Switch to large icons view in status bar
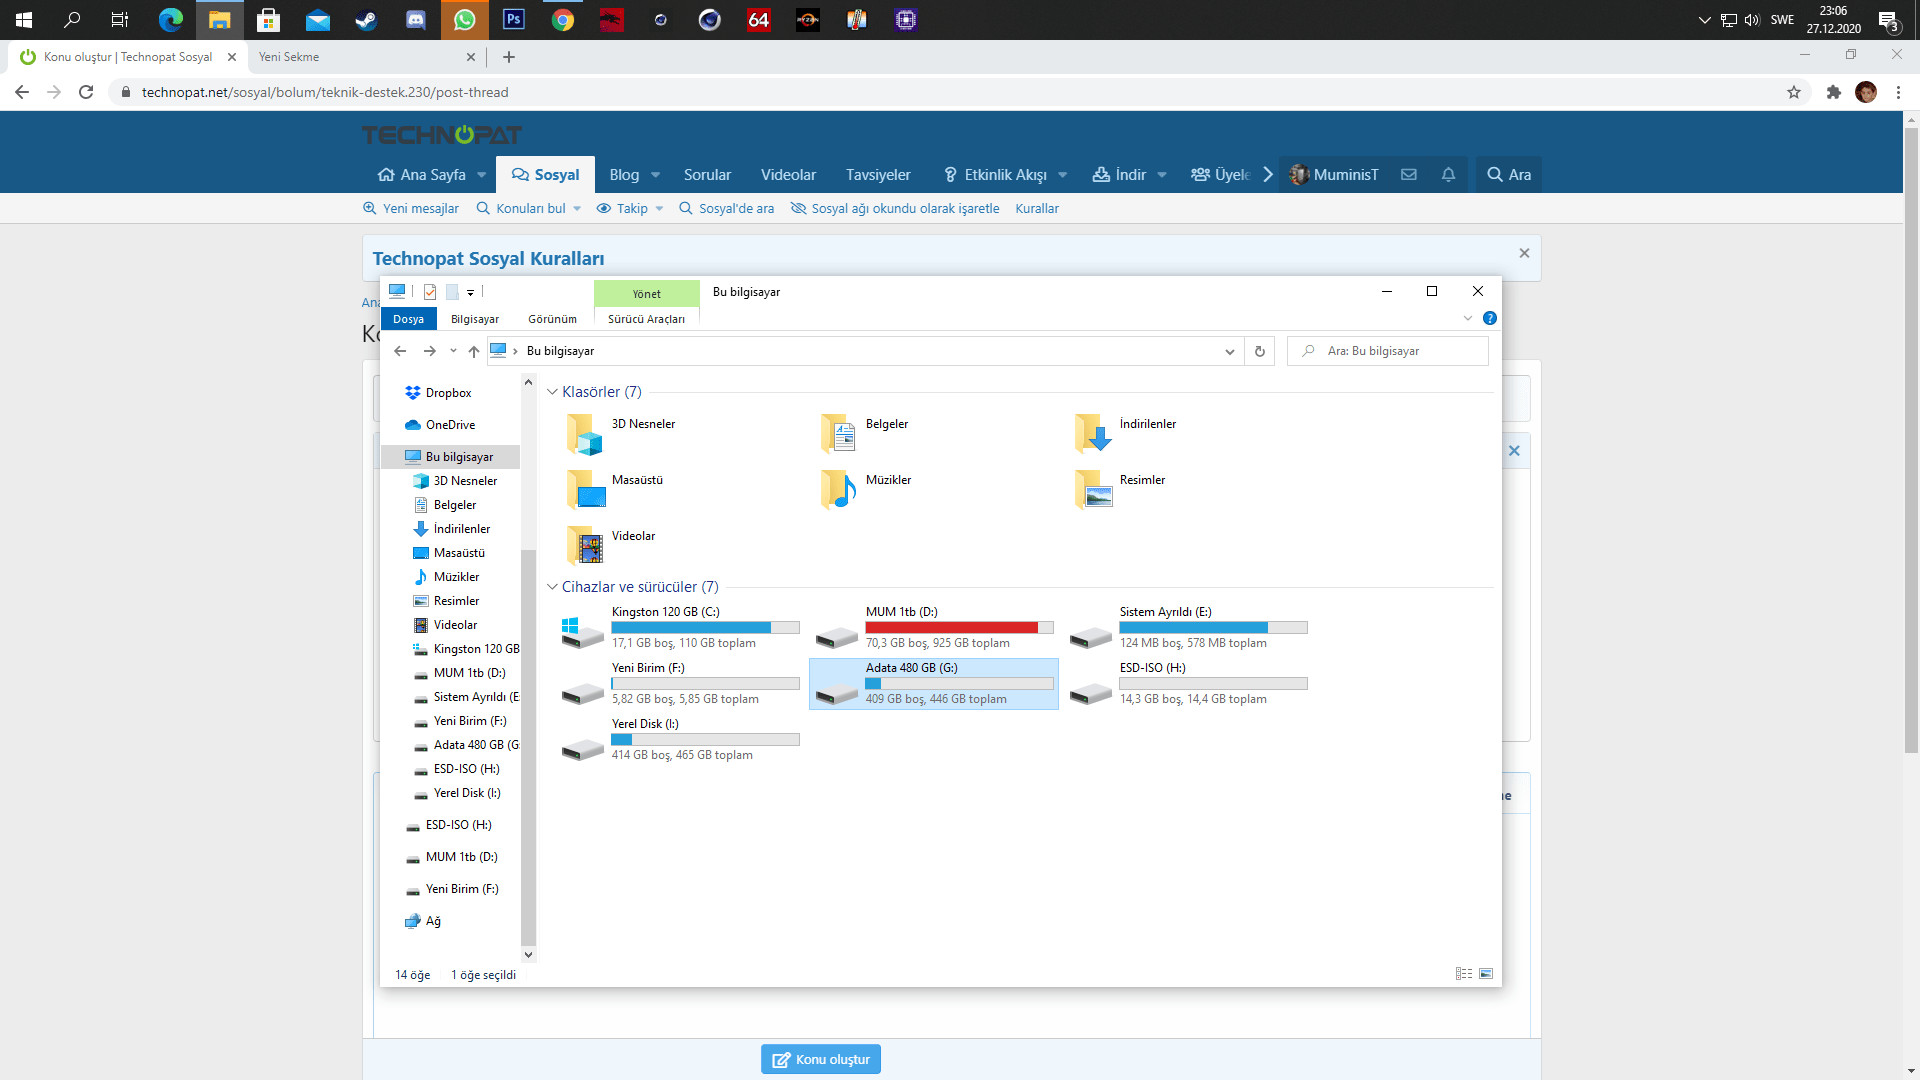Viewport: 1920px width, 1080px height. [1486, 974]
